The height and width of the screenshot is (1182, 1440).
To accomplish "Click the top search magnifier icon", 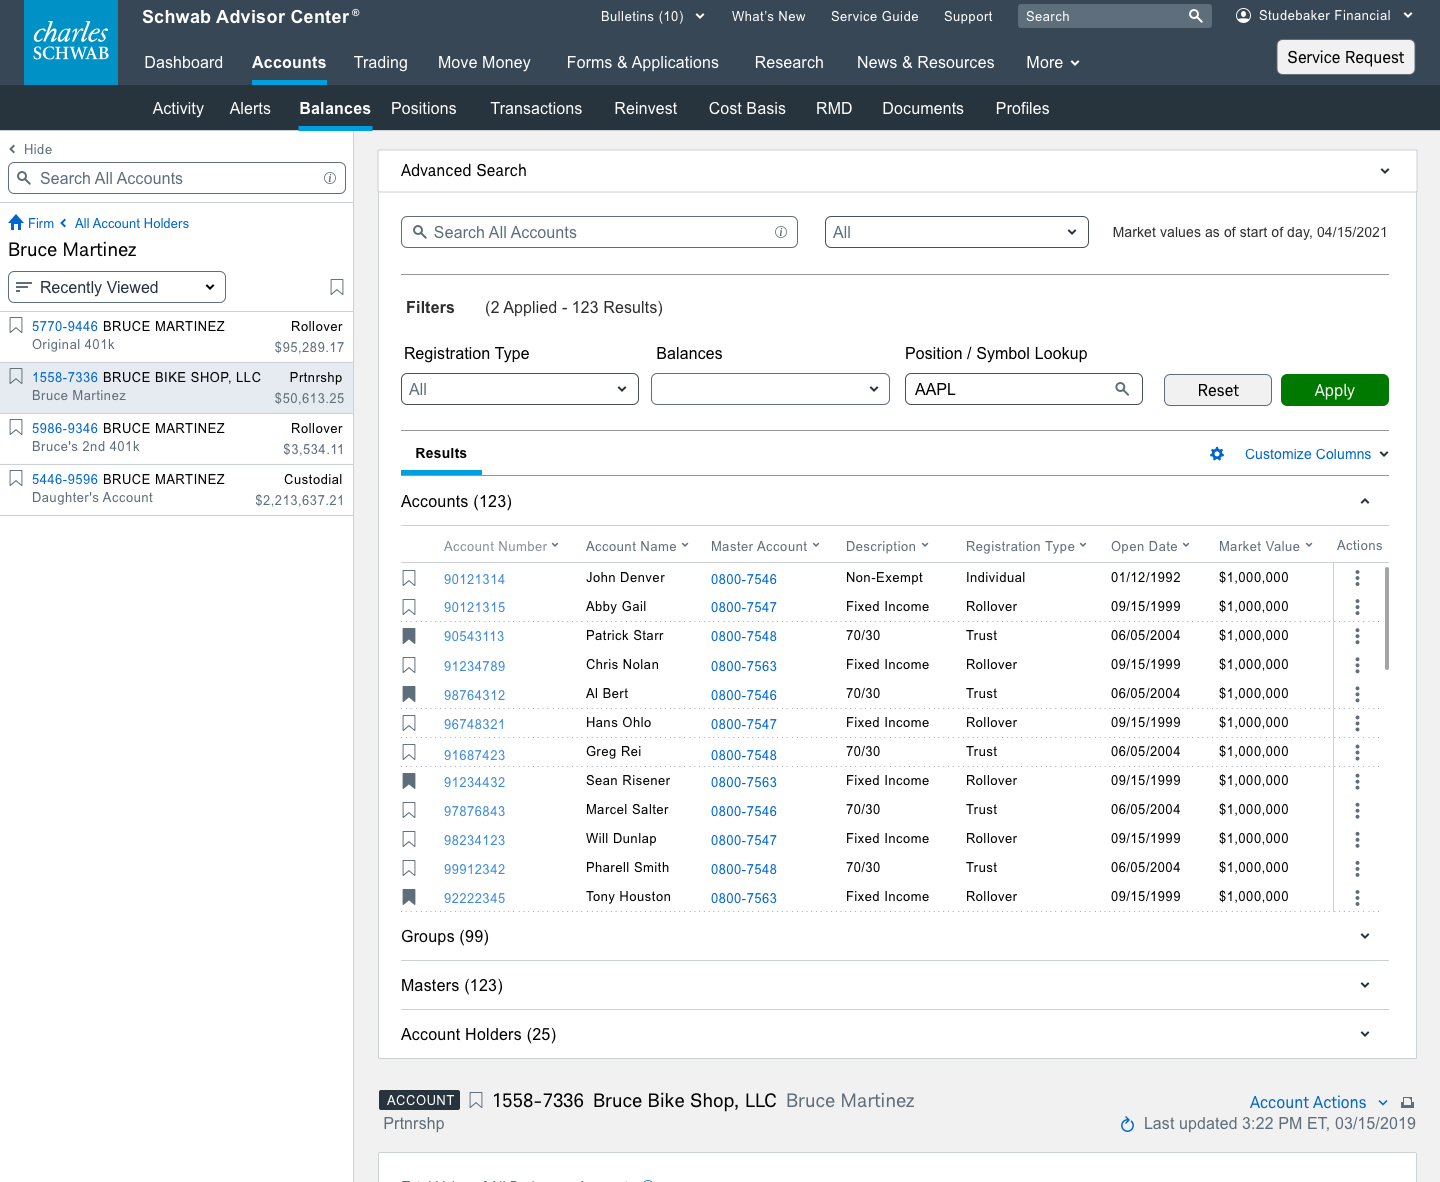I will pyautogui.click(x=1195, y=16).
